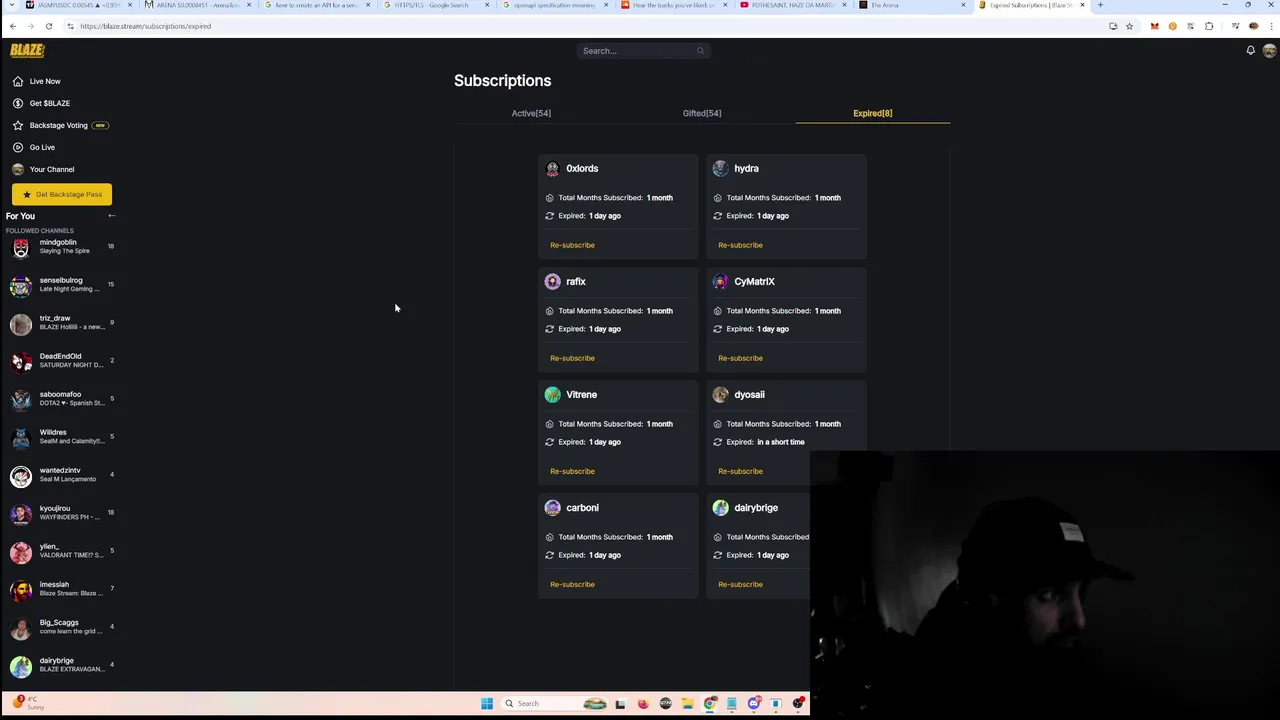Image resolution: width=1280 pixels, height=720 pixels.
Task: Bookmark page with star icon
Action: coord(1130,26)
